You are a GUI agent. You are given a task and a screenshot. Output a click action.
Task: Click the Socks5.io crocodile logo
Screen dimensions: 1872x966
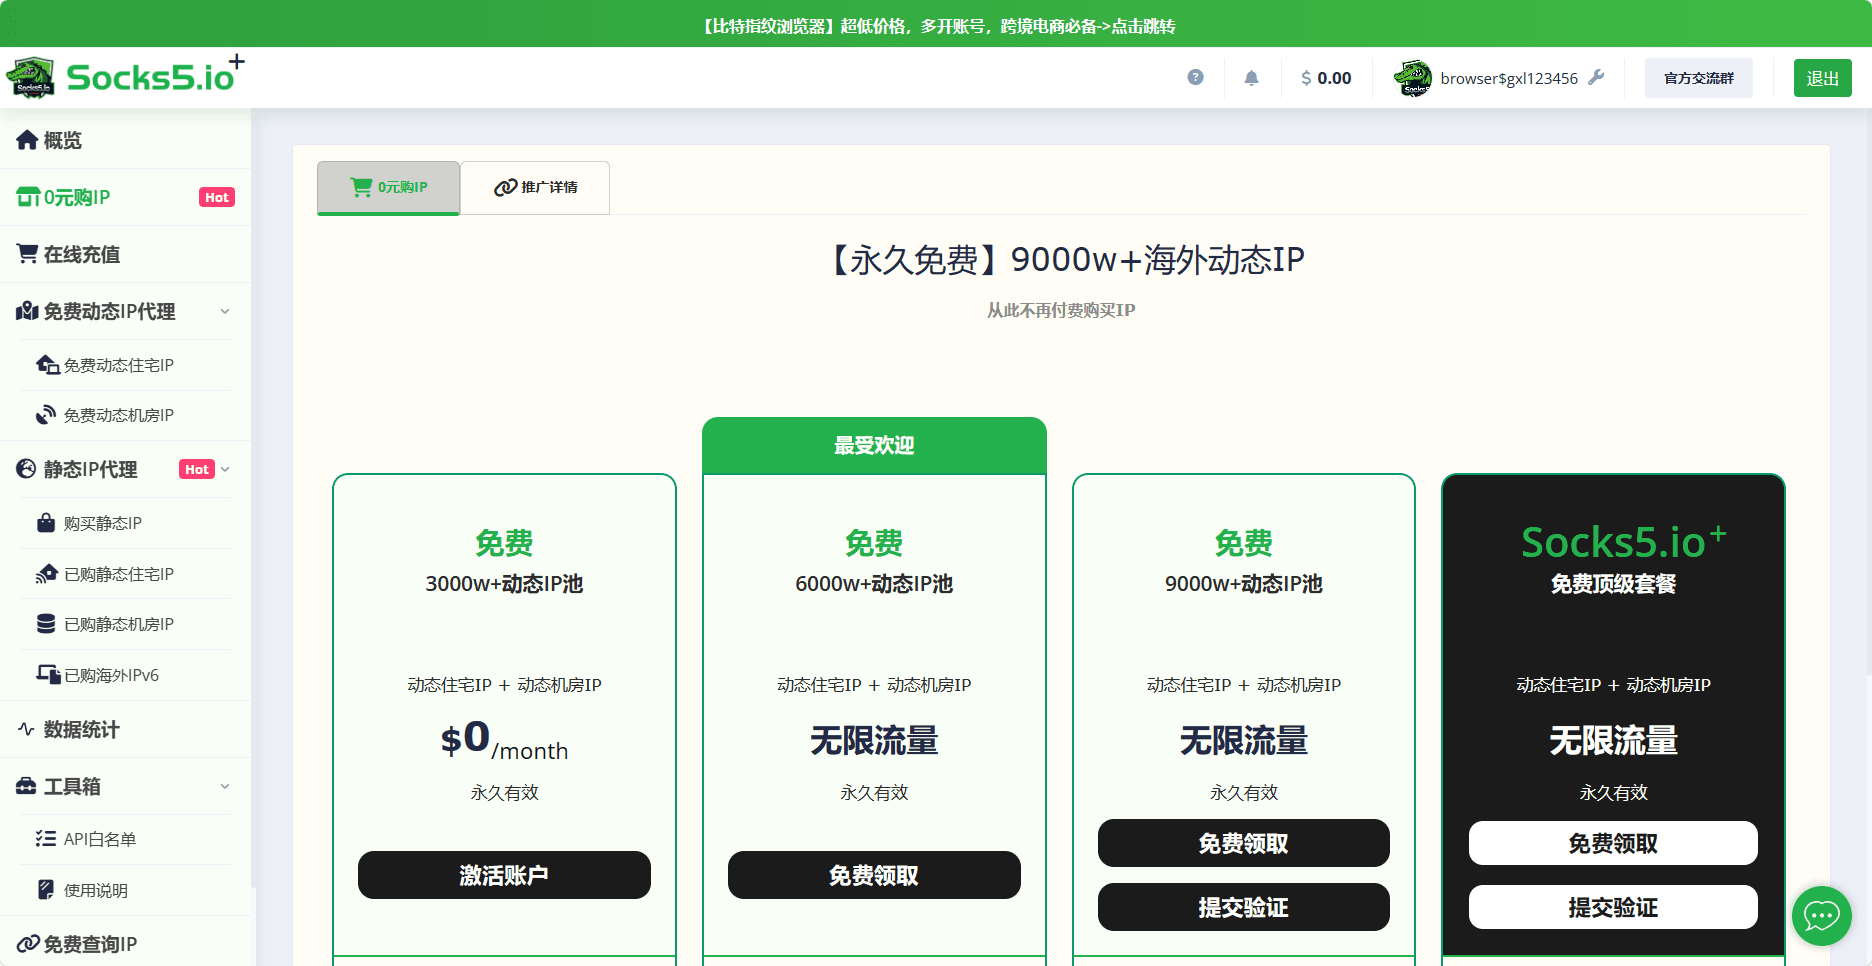click(x=31, y=77)
